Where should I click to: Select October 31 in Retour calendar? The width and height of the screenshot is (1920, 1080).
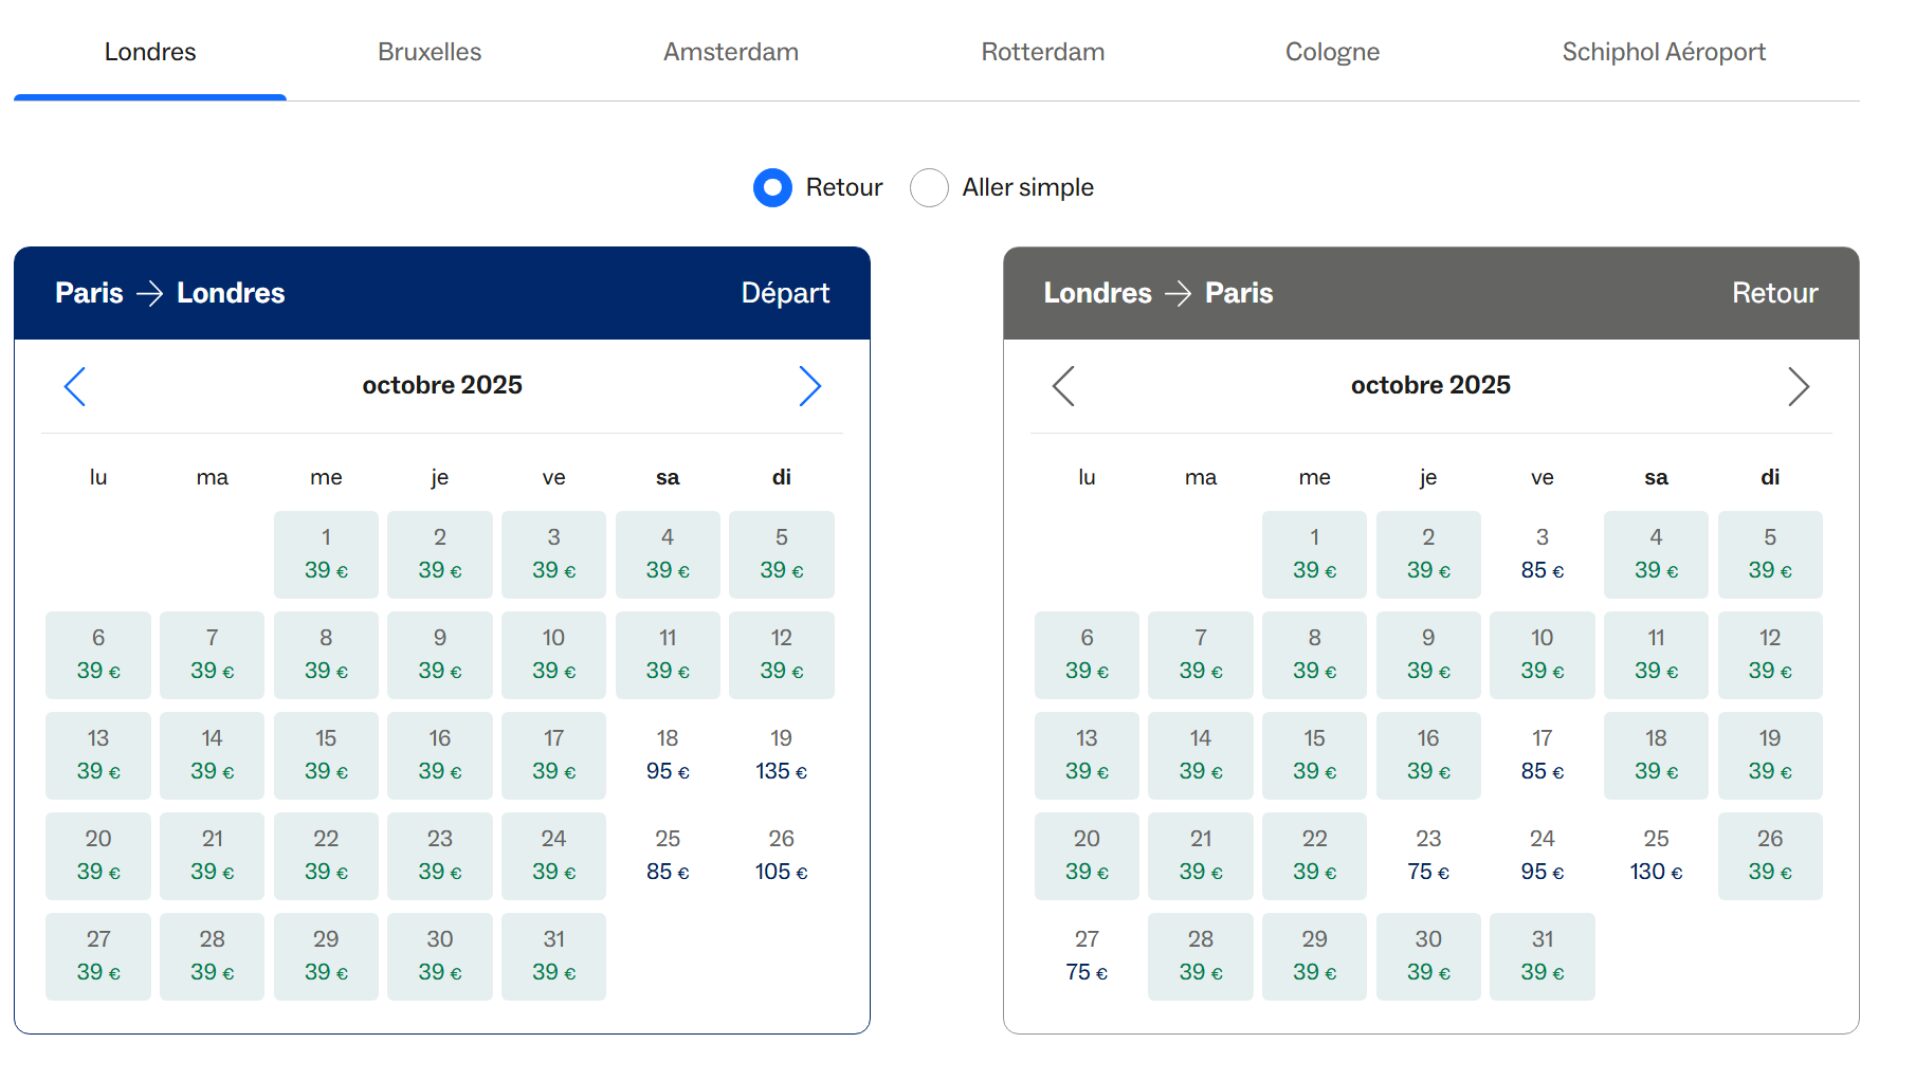pos(1542,956)
